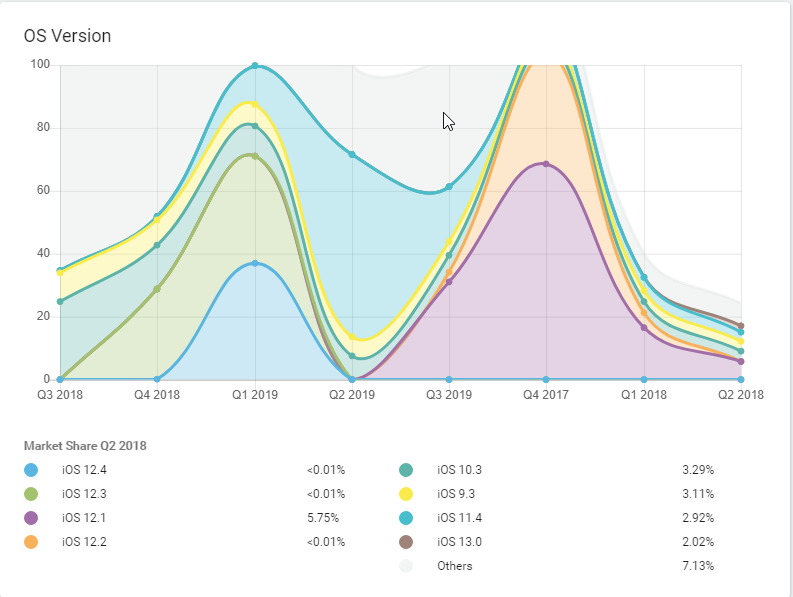Click the OS Version chart title
Screen dimensions: 793x597
[67, 36]
